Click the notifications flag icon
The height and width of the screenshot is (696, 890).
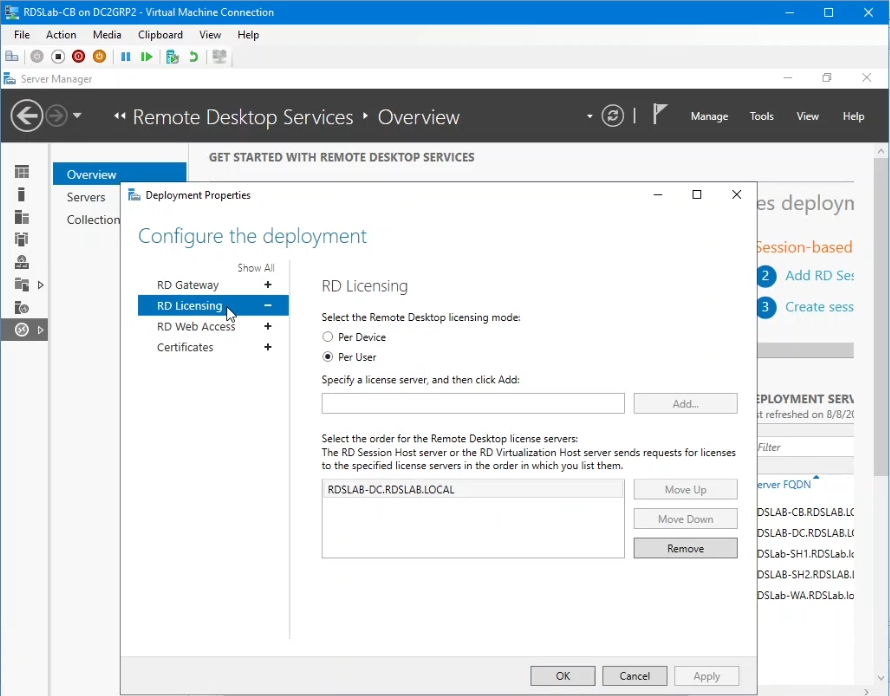point(659,115)
